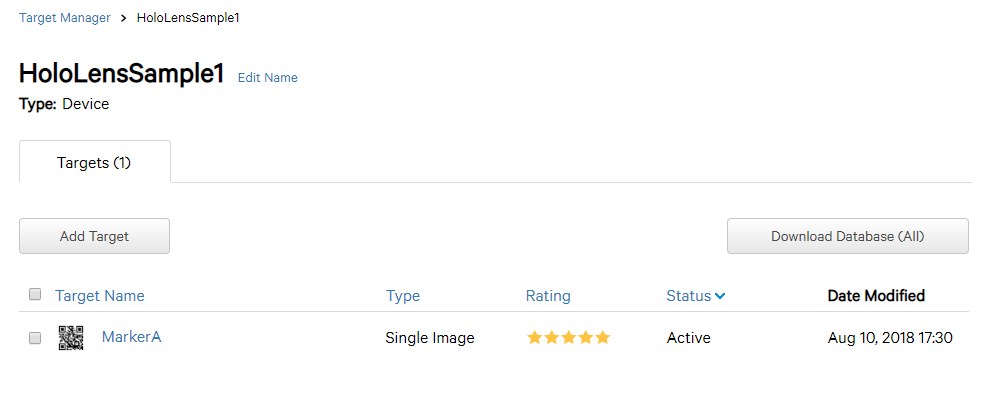Open the Targets (1) tab
This screenshot has width=984, height=418.
click(x=94, y=162)
